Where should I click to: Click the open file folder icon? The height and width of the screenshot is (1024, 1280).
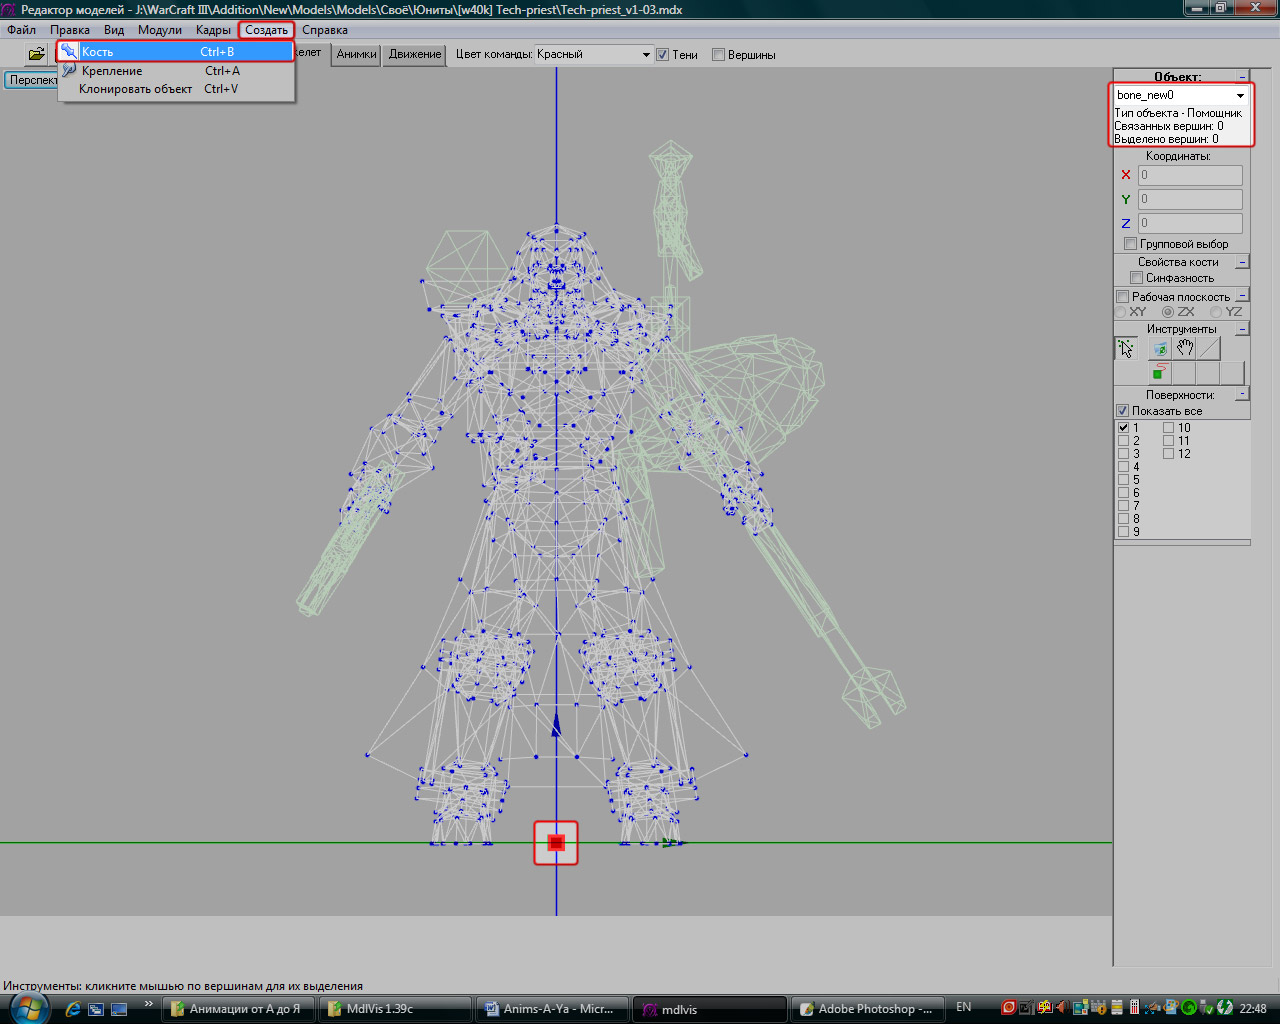point(36,54)
